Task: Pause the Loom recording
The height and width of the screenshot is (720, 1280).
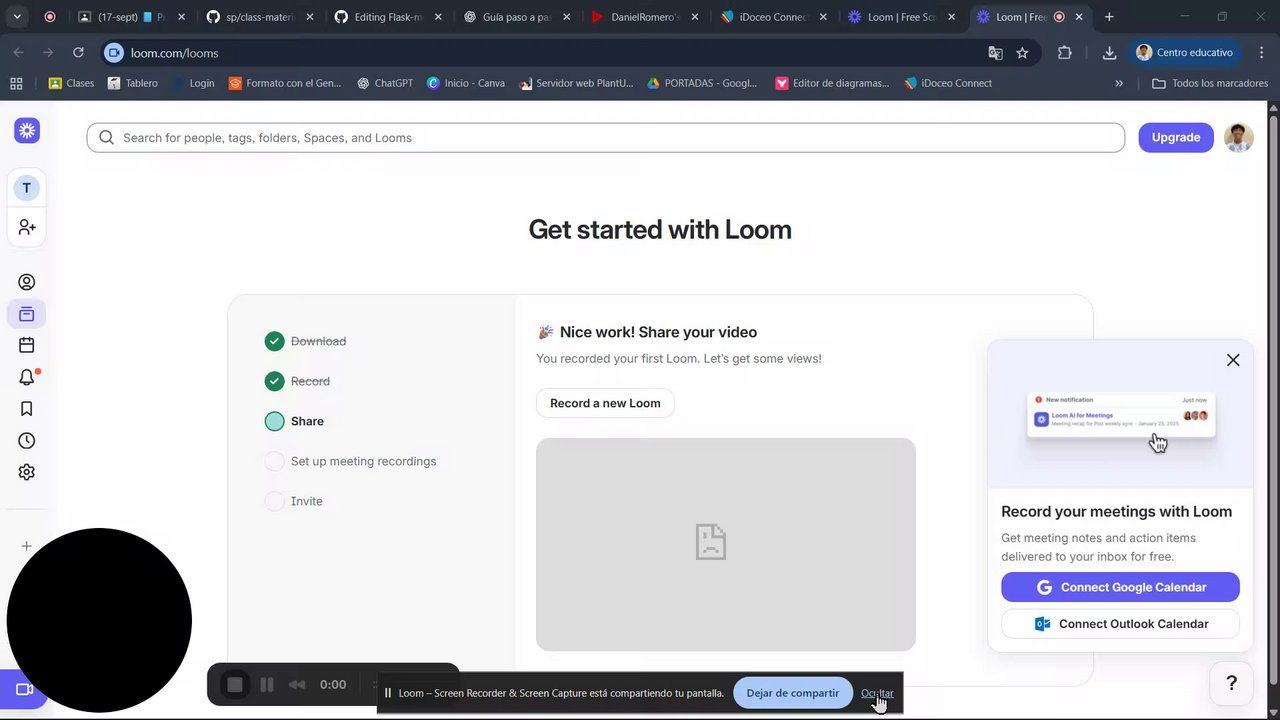Action: [x=267, y=684]
